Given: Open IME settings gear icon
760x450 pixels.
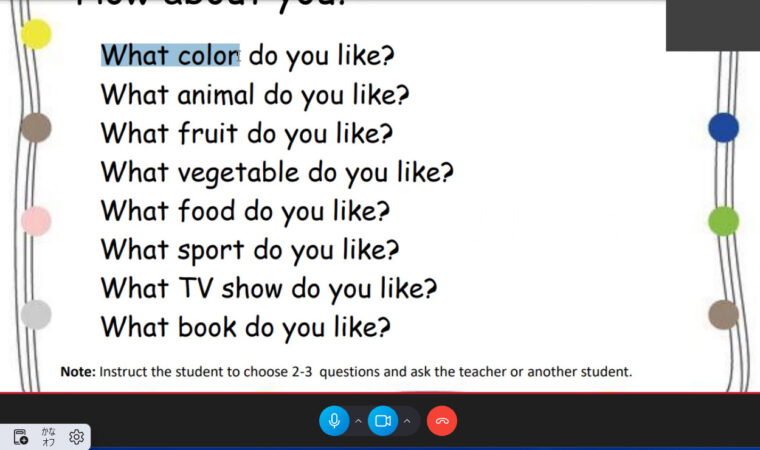Looking at the screenshot, I should tap(76, 437).
